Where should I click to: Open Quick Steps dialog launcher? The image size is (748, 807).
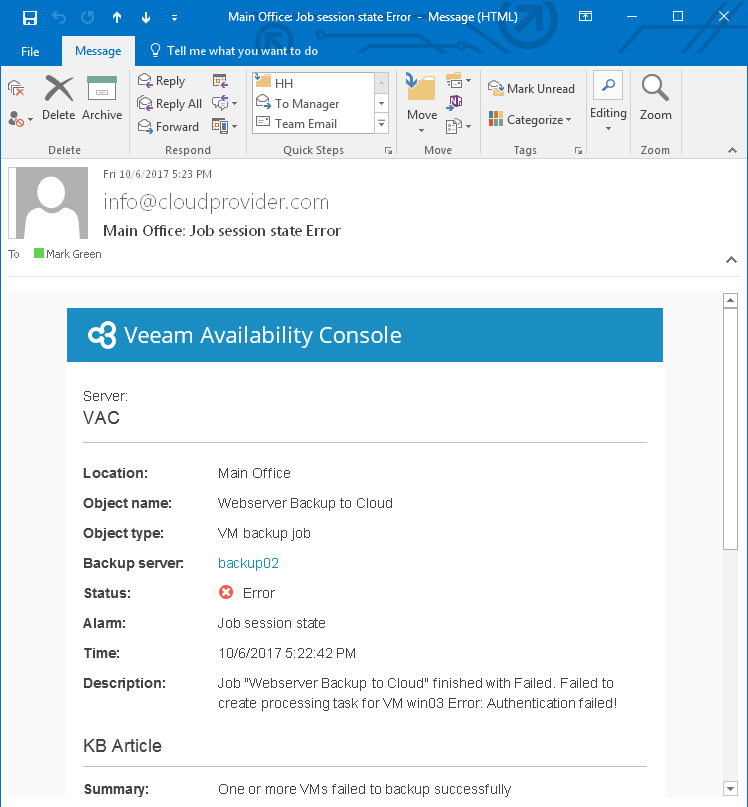point(388,150)
